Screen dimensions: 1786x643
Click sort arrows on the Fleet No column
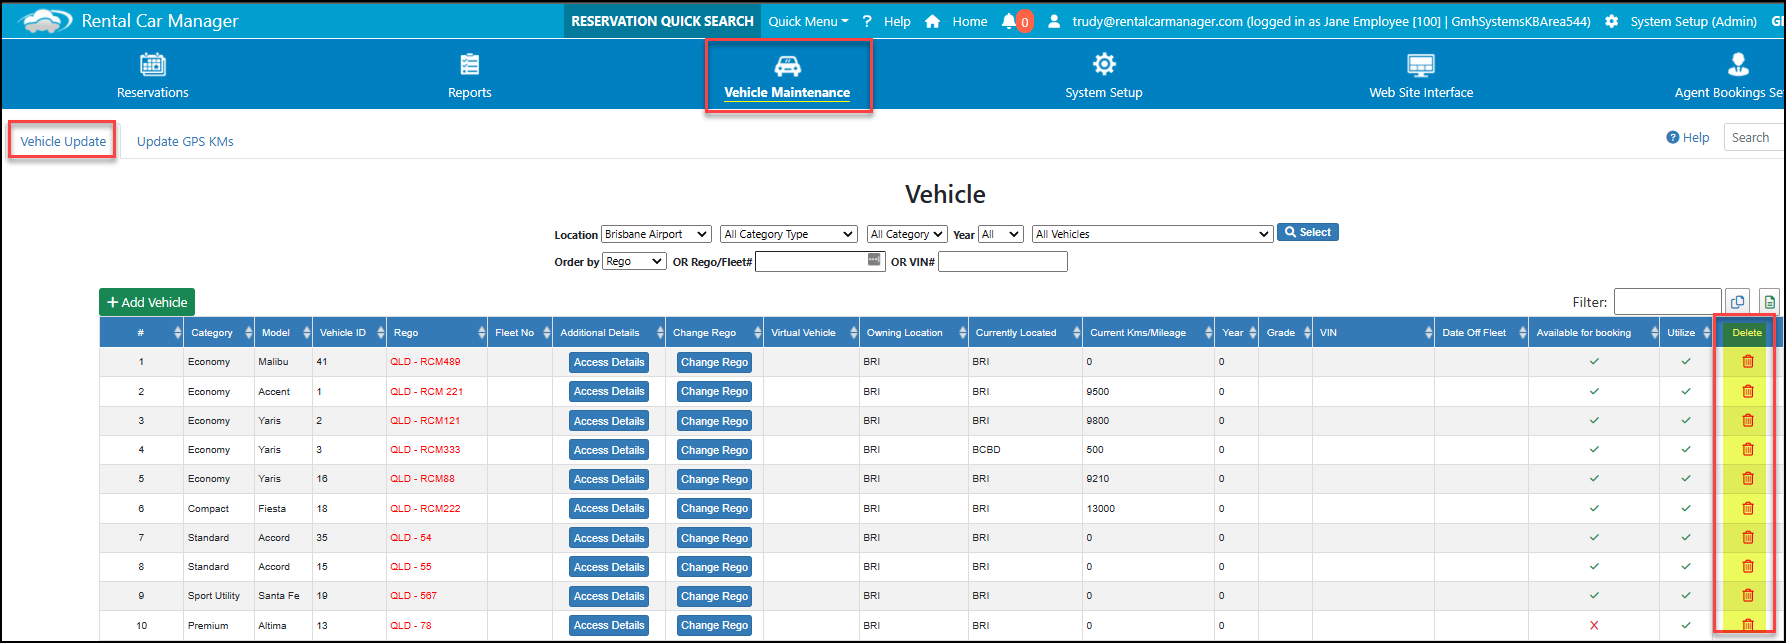[x=545, y=333]
